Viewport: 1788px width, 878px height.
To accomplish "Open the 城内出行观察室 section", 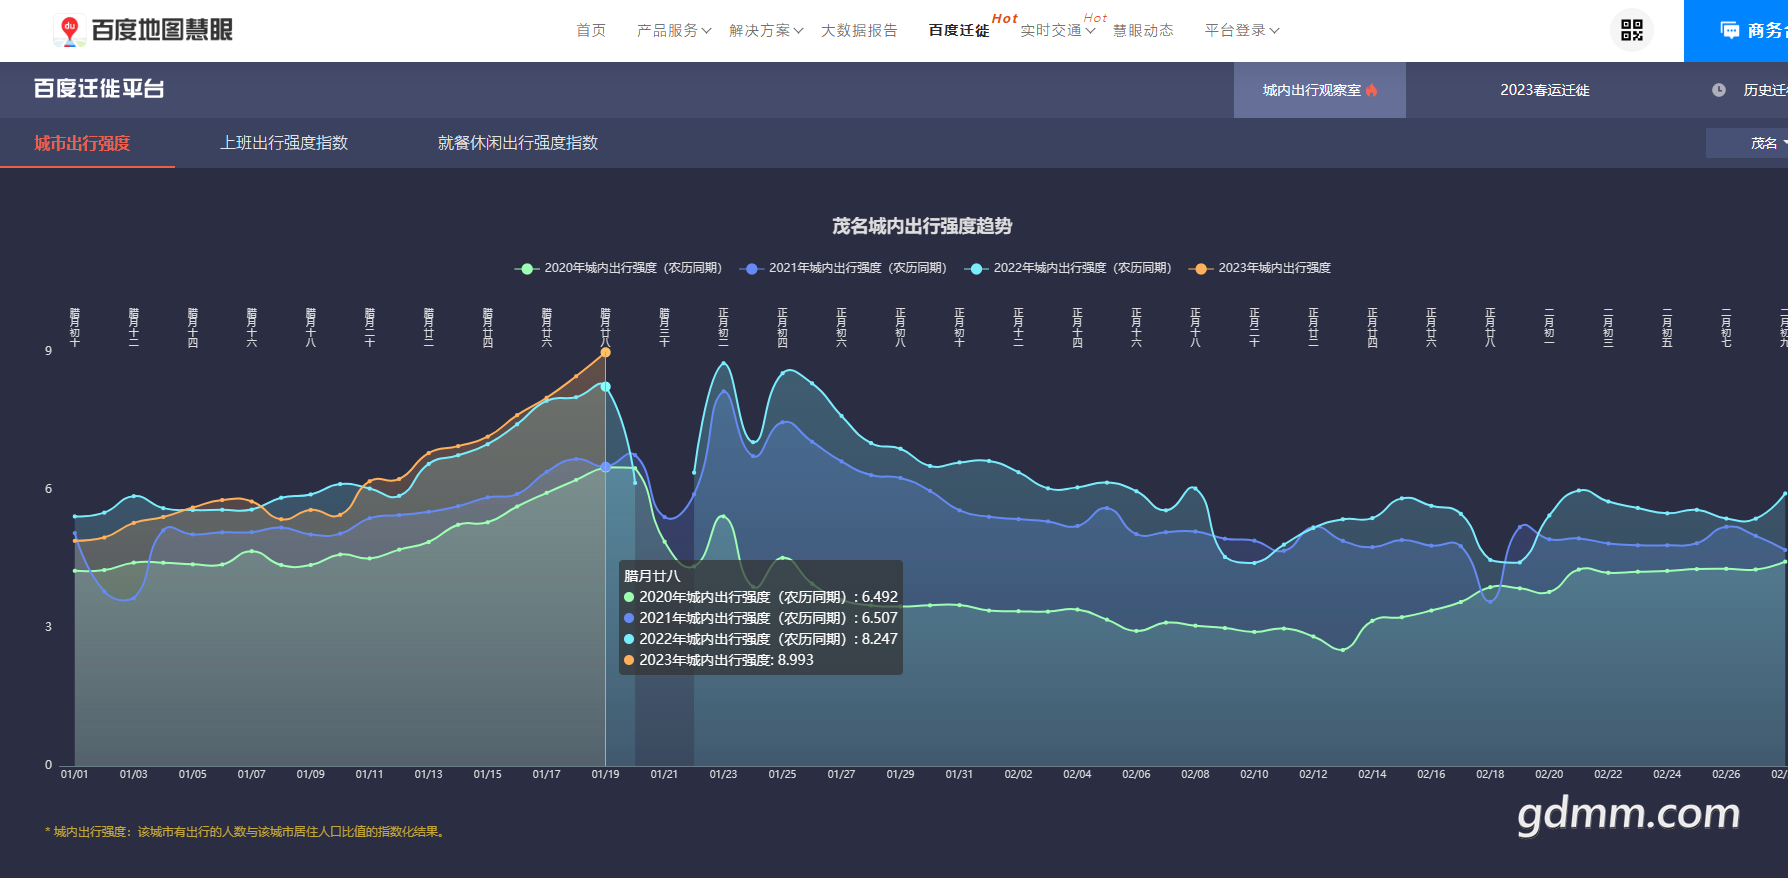I will (x=1320, y=90).
